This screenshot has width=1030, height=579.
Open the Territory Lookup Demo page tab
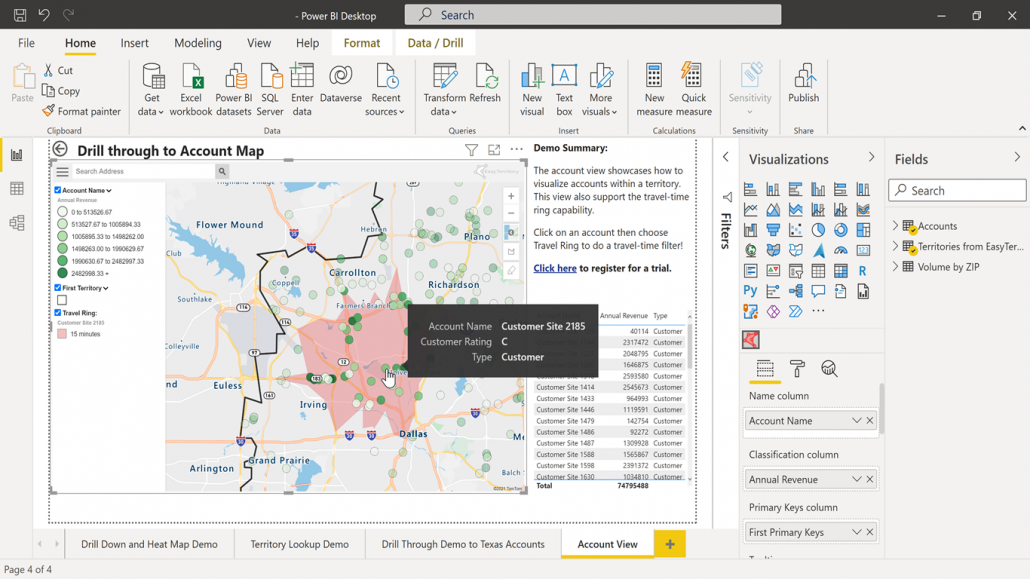coord(300,544)
